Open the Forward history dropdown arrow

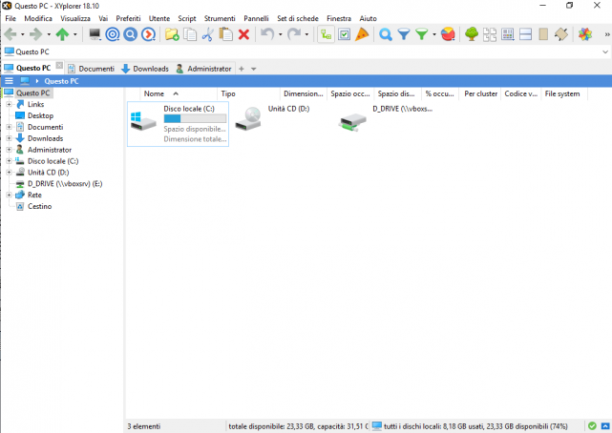(49, 35)
